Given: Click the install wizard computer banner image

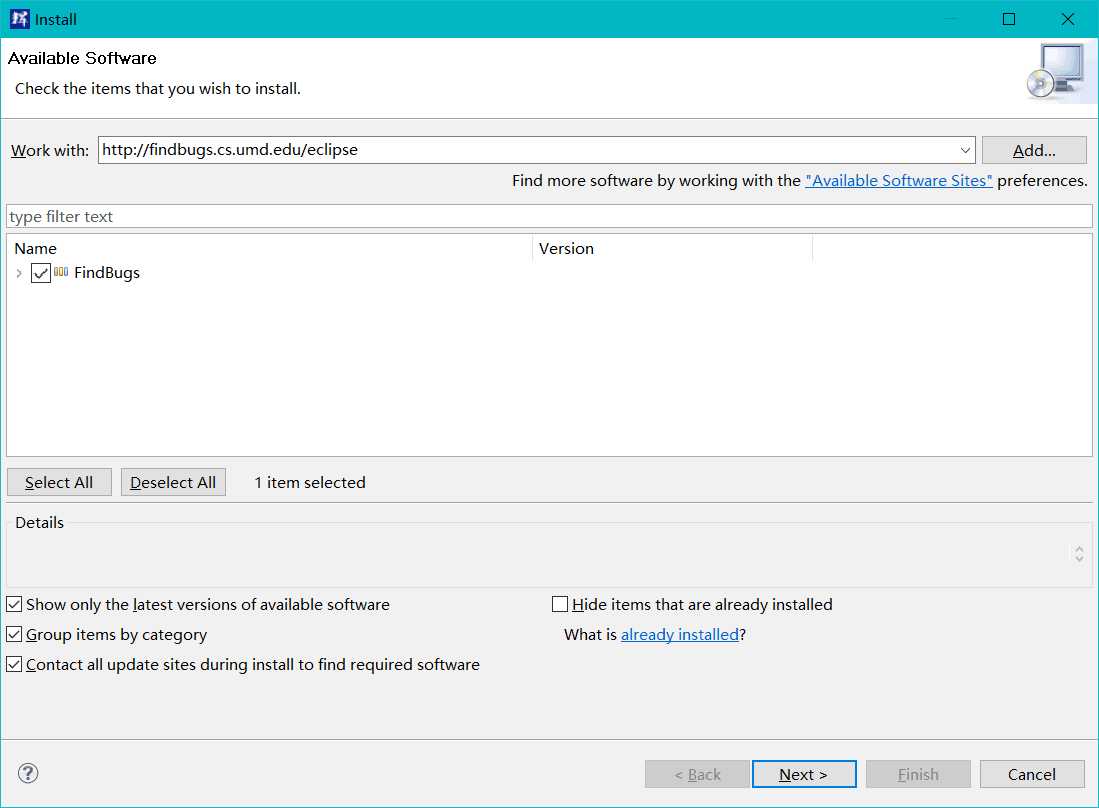Looking at the screenshot, I should (x=1058, y=72).
